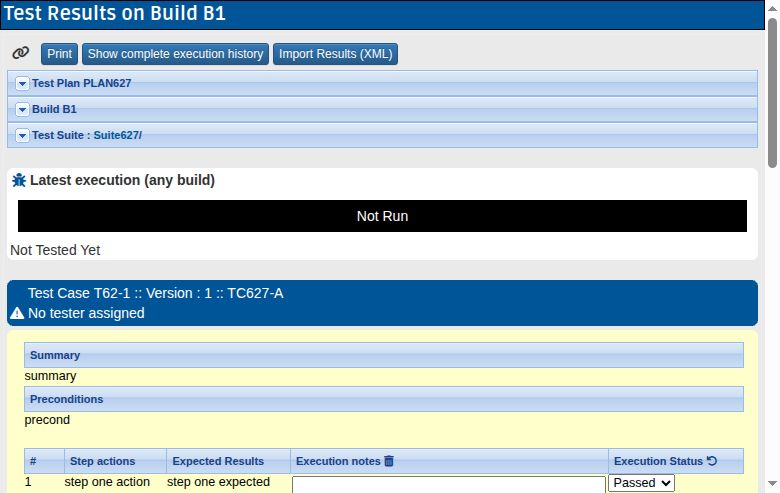The height and width of the screenshot is (493, 780).
Task: Click the chain link icon beside Print
Action: pyautogui.click(x=20, y=53)
